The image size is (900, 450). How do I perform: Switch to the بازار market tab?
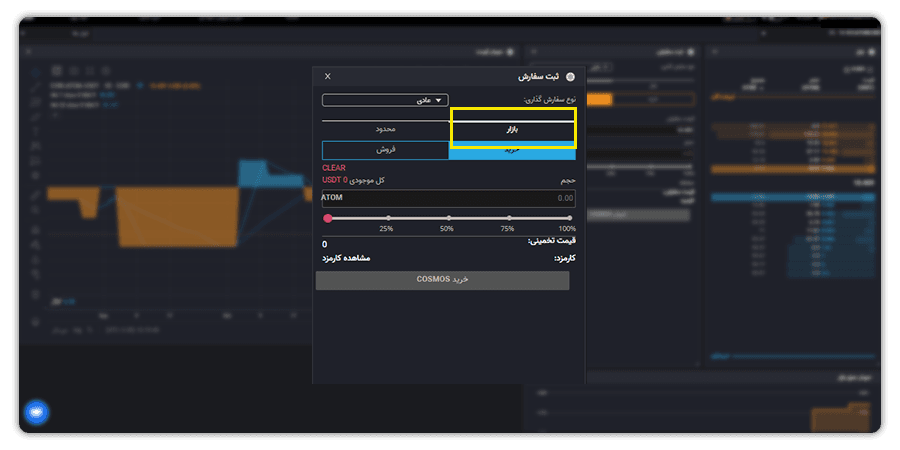514,129
